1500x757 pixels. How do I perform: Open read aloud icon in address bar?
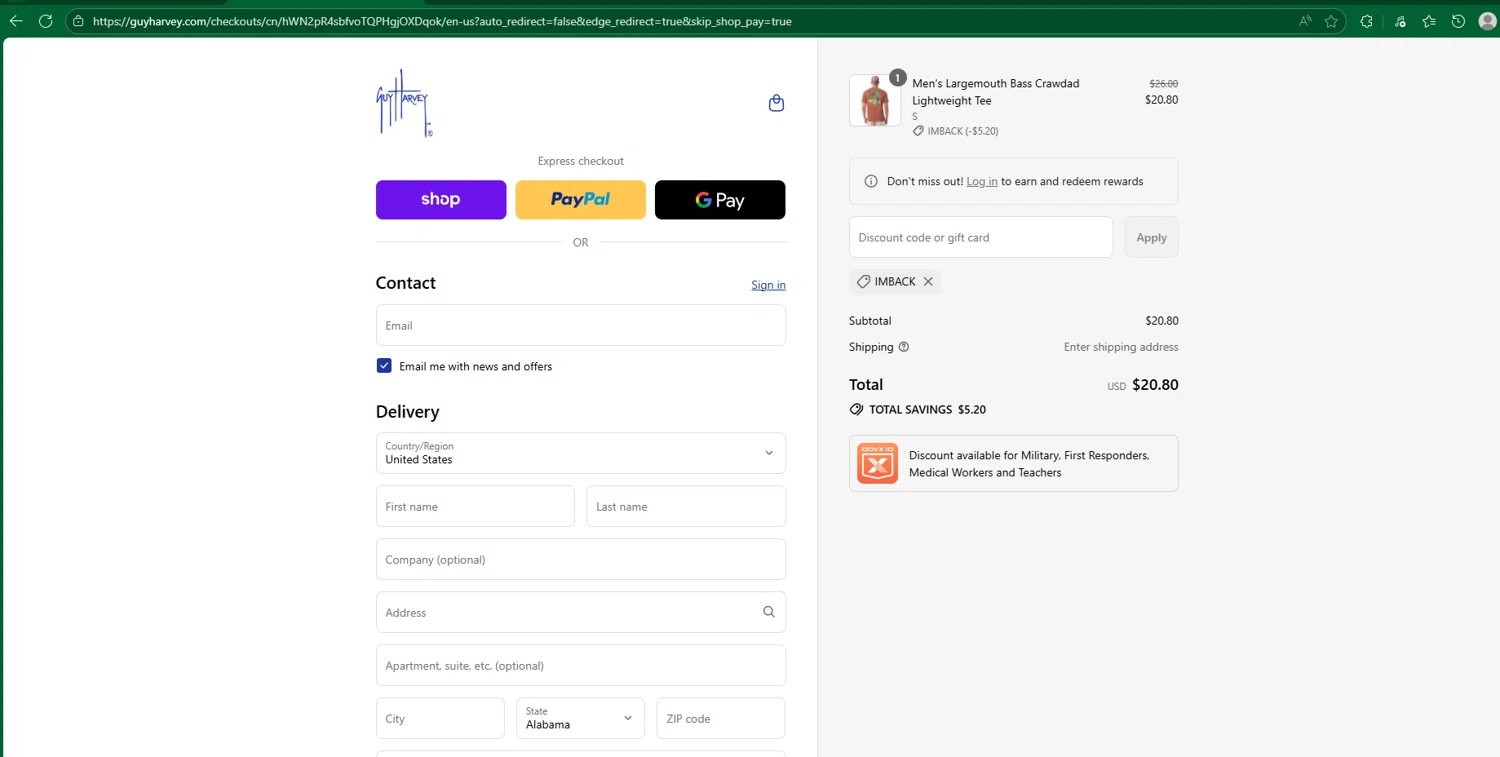1305,21
